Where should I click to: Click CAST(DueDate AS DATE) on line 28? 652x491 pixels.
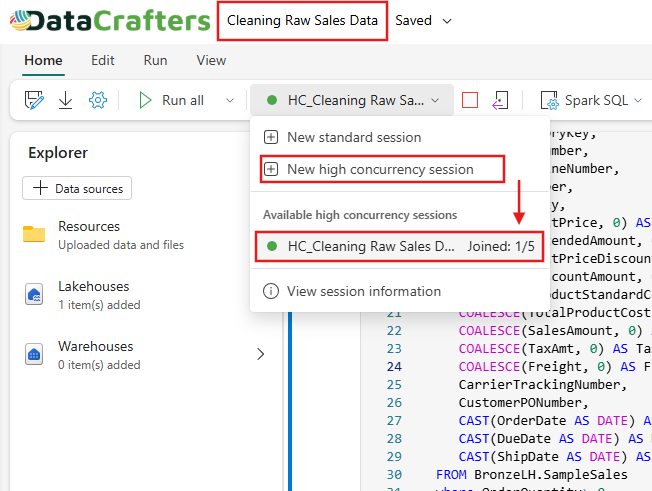coord(539,439)
